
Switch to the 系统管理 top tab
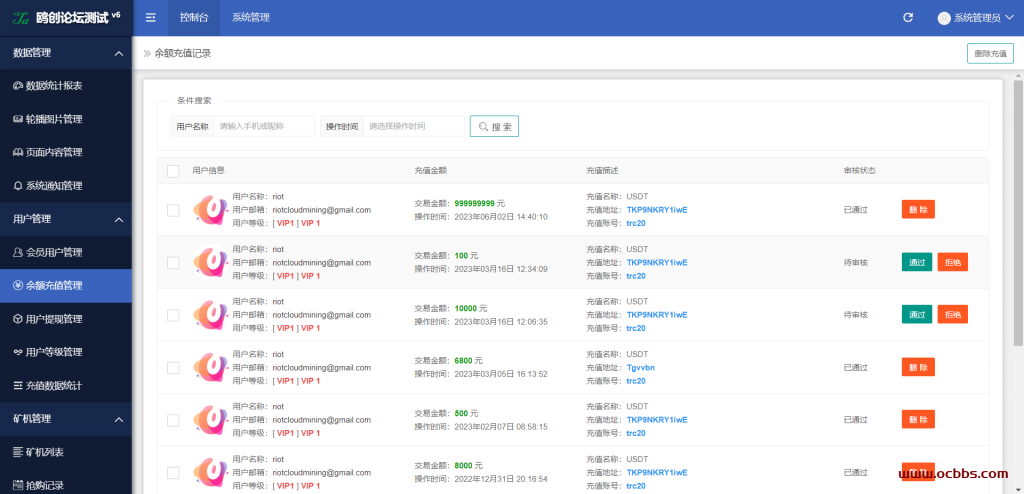[251, 18]
